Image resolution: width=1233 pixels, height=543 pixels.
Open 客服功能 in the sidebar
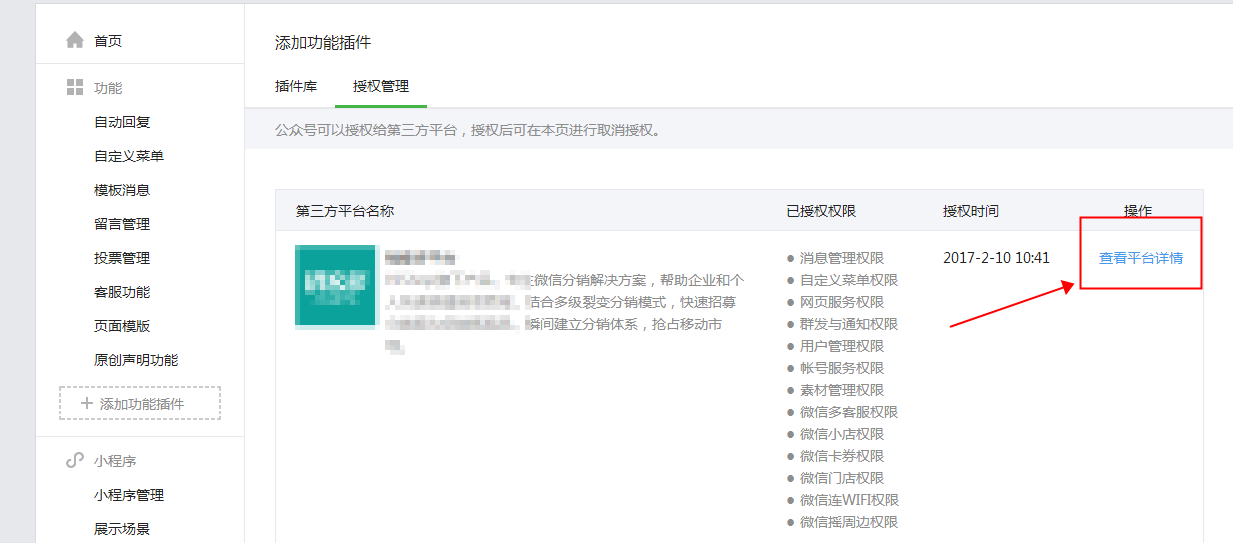(122, 292)
